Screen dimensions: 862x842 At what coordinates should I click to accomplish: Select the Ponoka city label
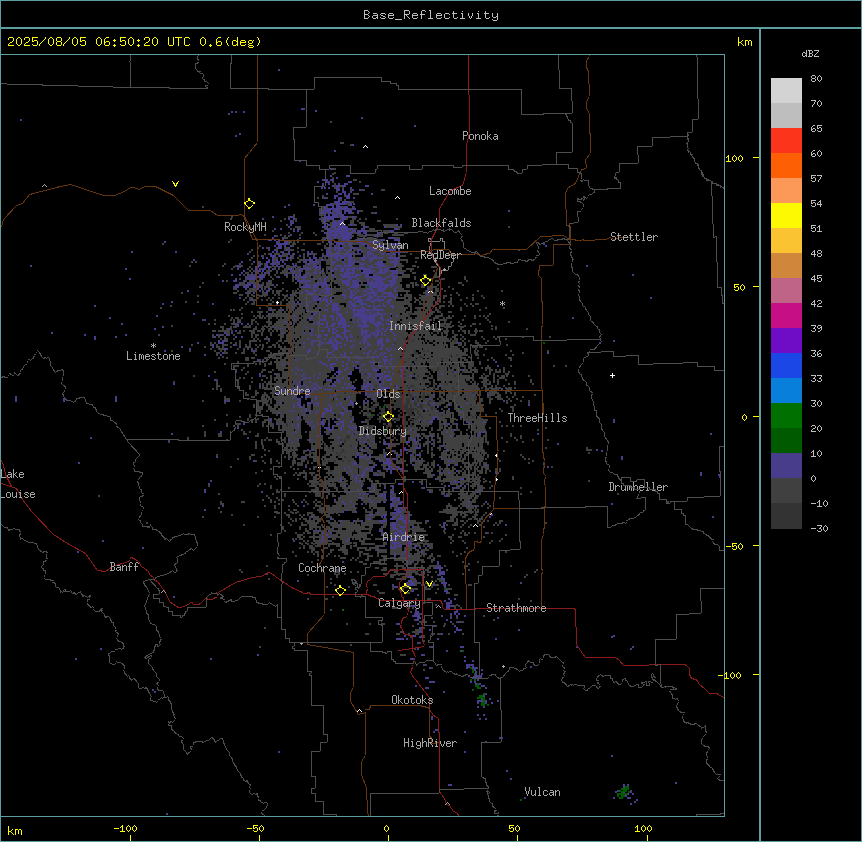point(480,136)
